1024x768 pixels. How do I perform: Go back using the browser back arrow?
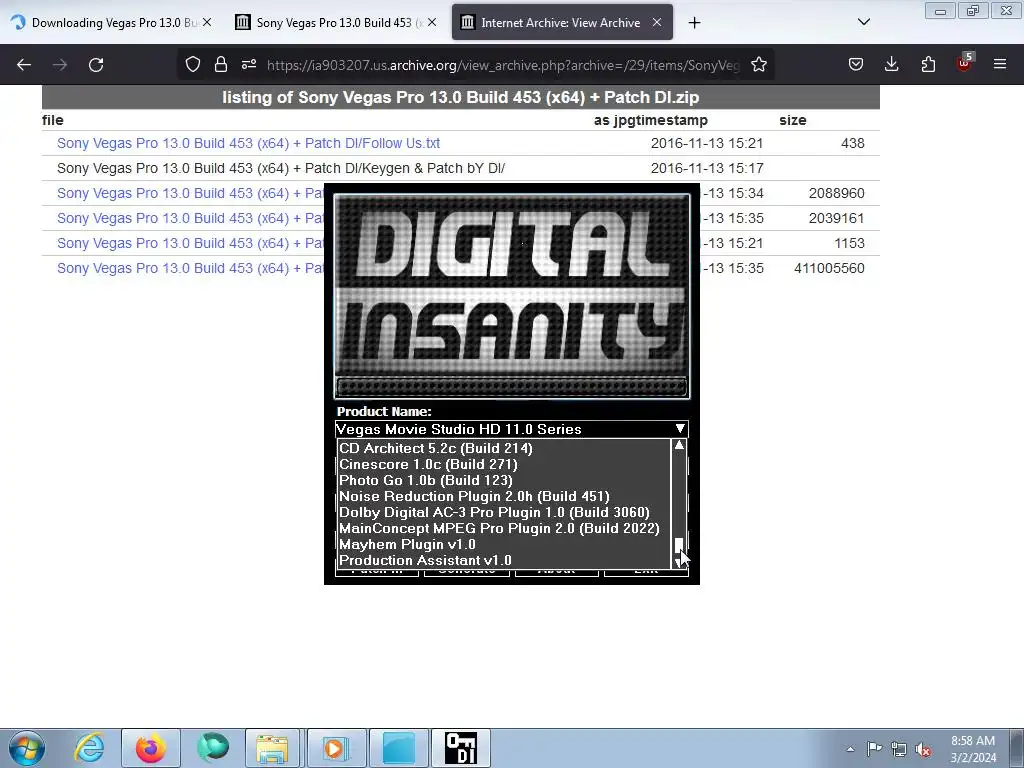pyautogui.click(x=24, y=65)
